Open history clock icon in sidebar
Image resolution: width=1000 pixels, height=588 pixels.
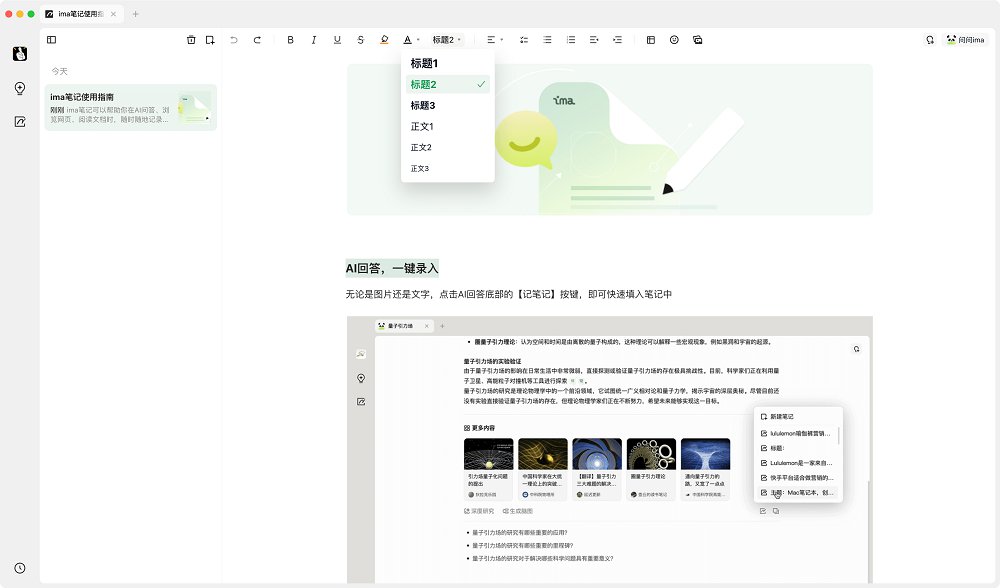[x=20, y=568]
